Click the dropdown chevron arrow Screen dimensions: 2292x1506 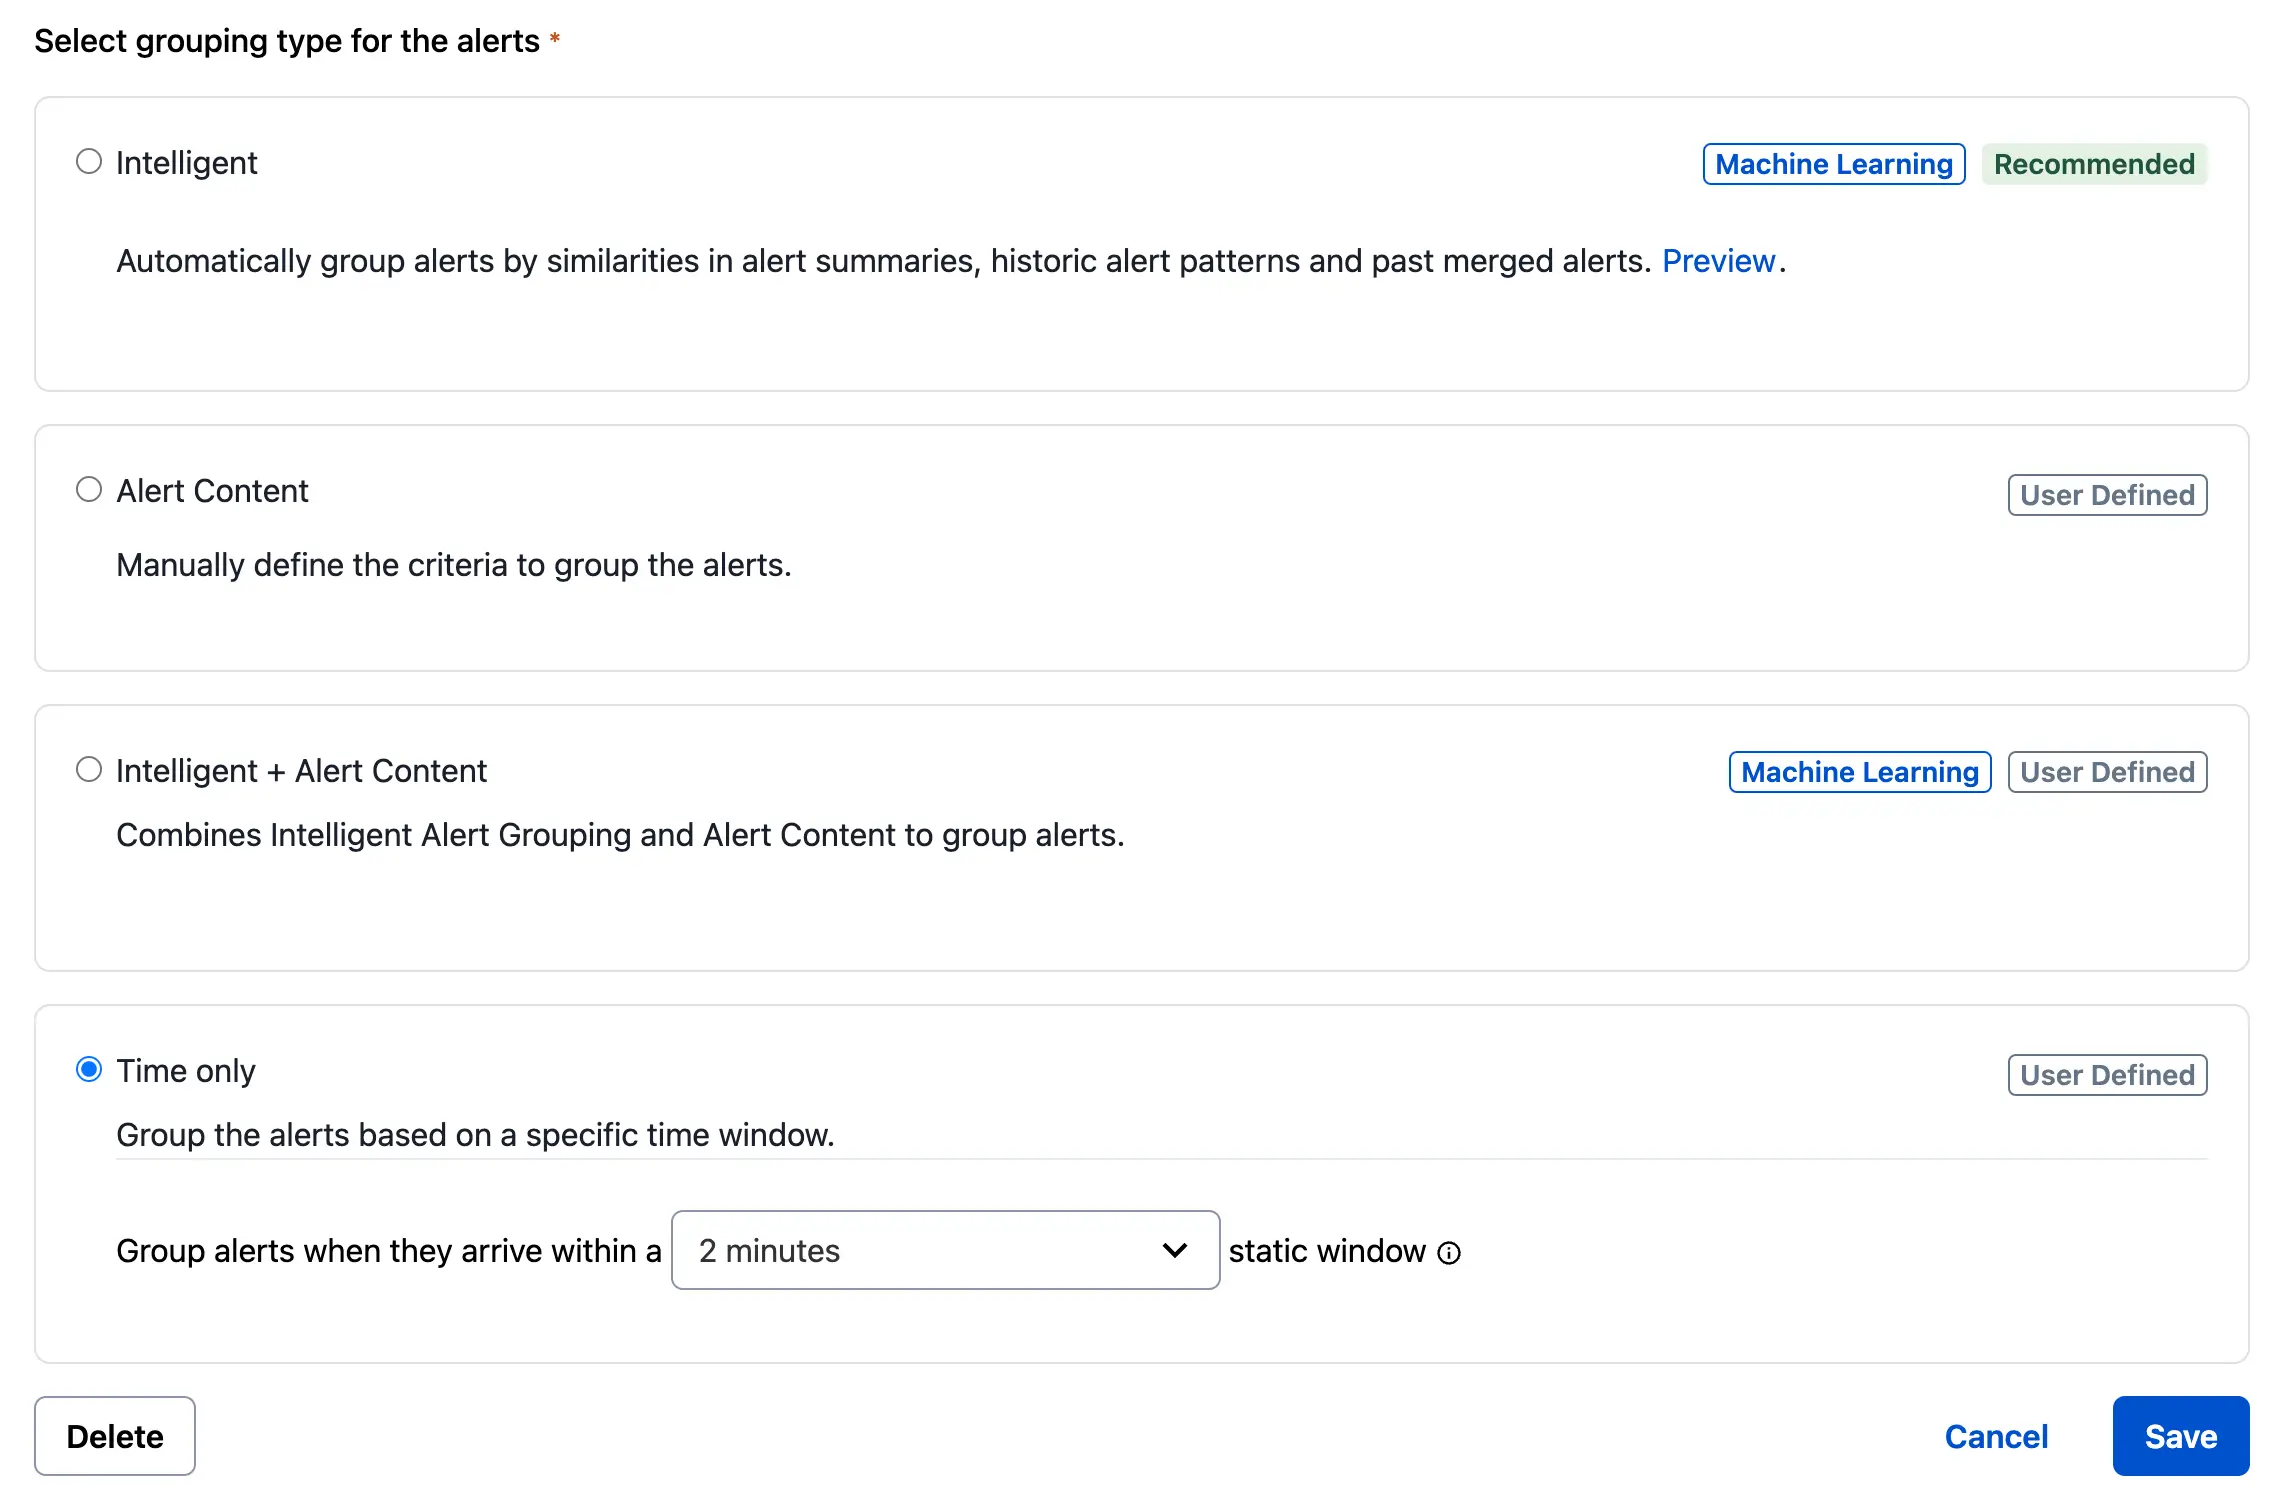(x=1175, y=1250)
